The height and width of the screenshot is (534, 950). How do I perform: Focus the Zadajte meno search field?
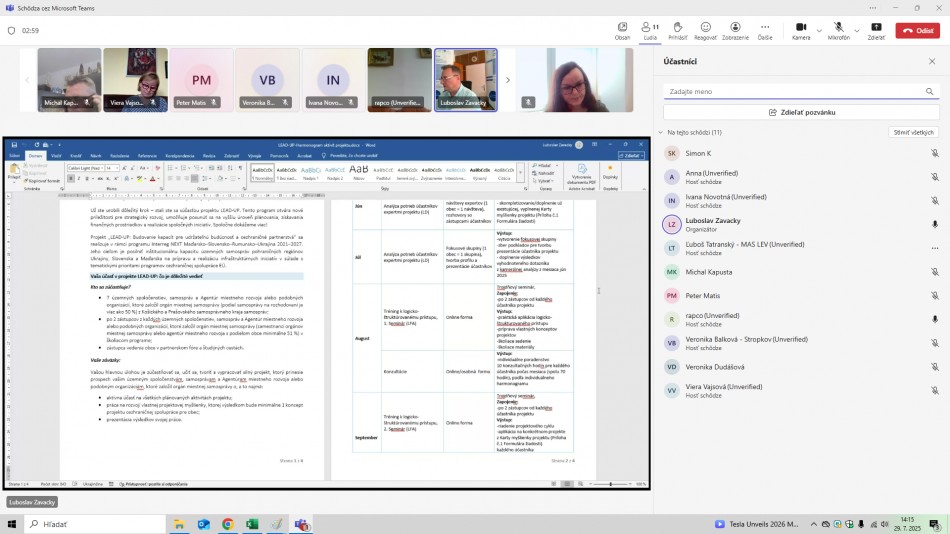tap(801, 92)
